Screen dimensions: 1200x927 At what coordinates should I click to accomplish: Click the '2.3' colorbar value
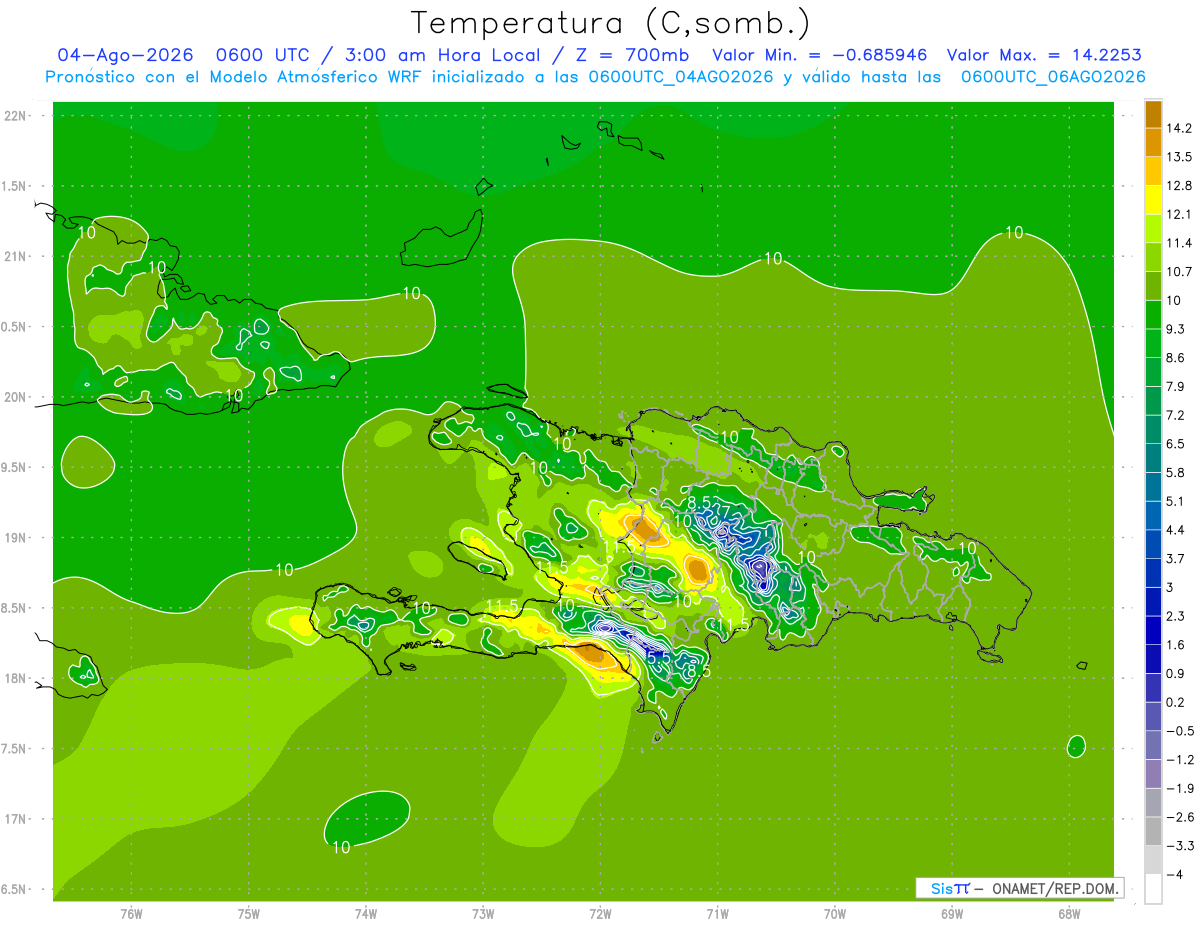tap(1175, 616)
